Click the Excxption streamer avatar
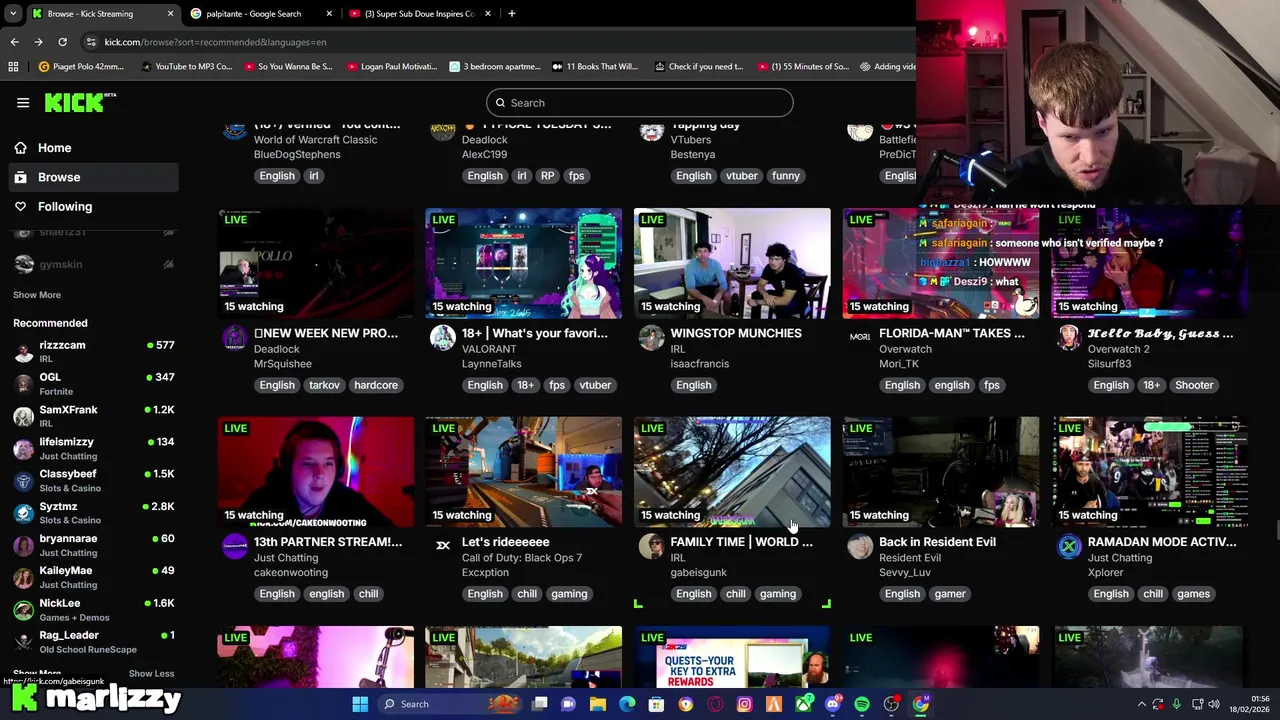The height and width of the screenshot is (720, 1280). tap(443, 546)
